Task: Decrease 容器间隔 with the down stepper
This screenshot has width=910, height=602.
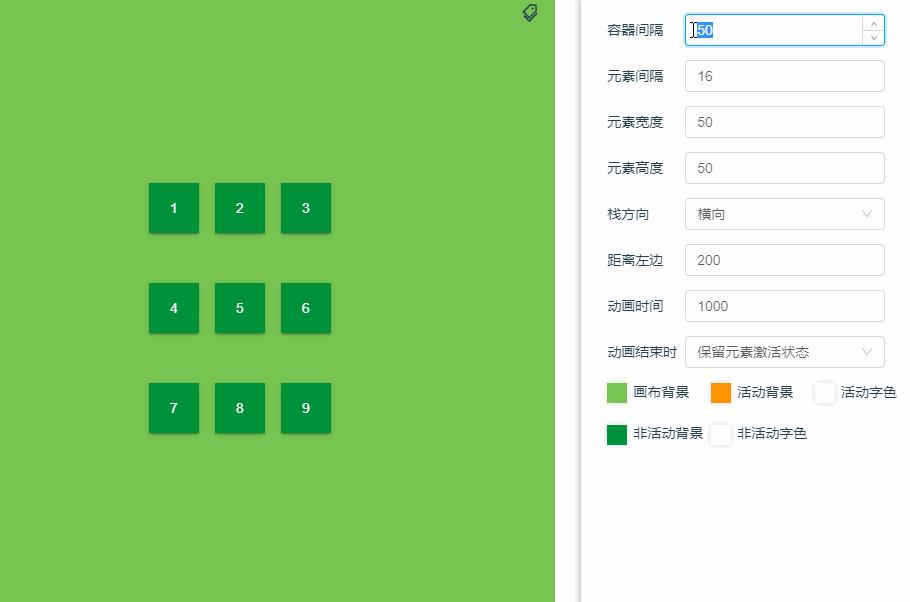Action: [873, 38]
